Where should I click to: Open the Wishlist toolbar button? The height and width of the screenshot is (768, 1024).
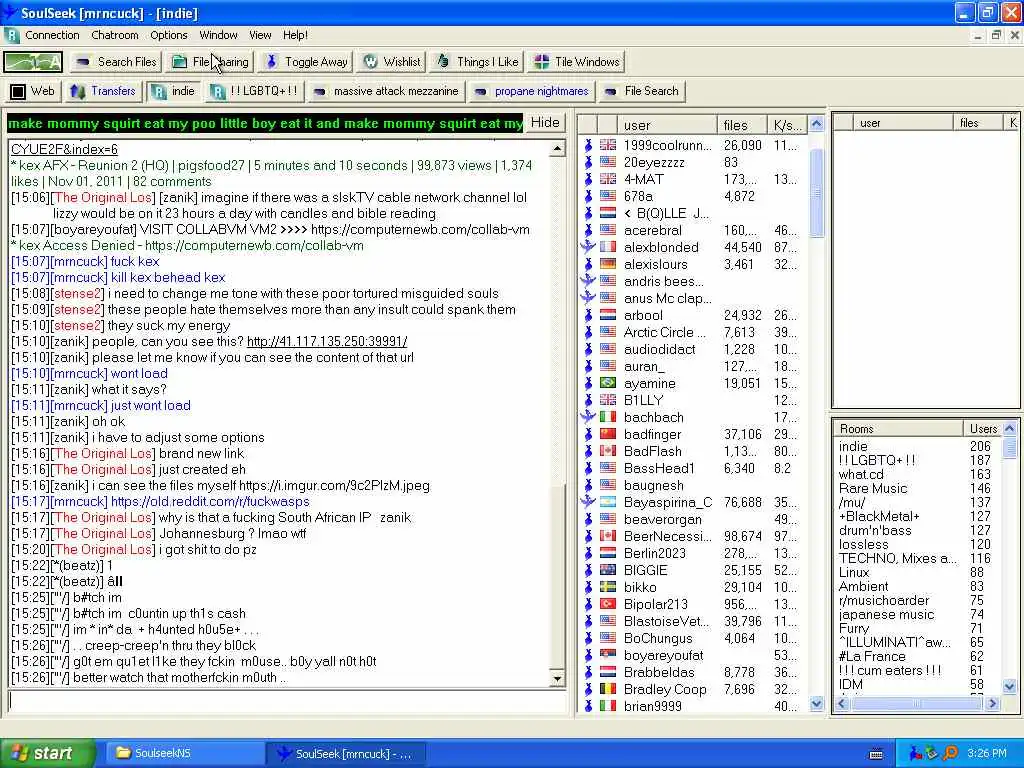392,62
